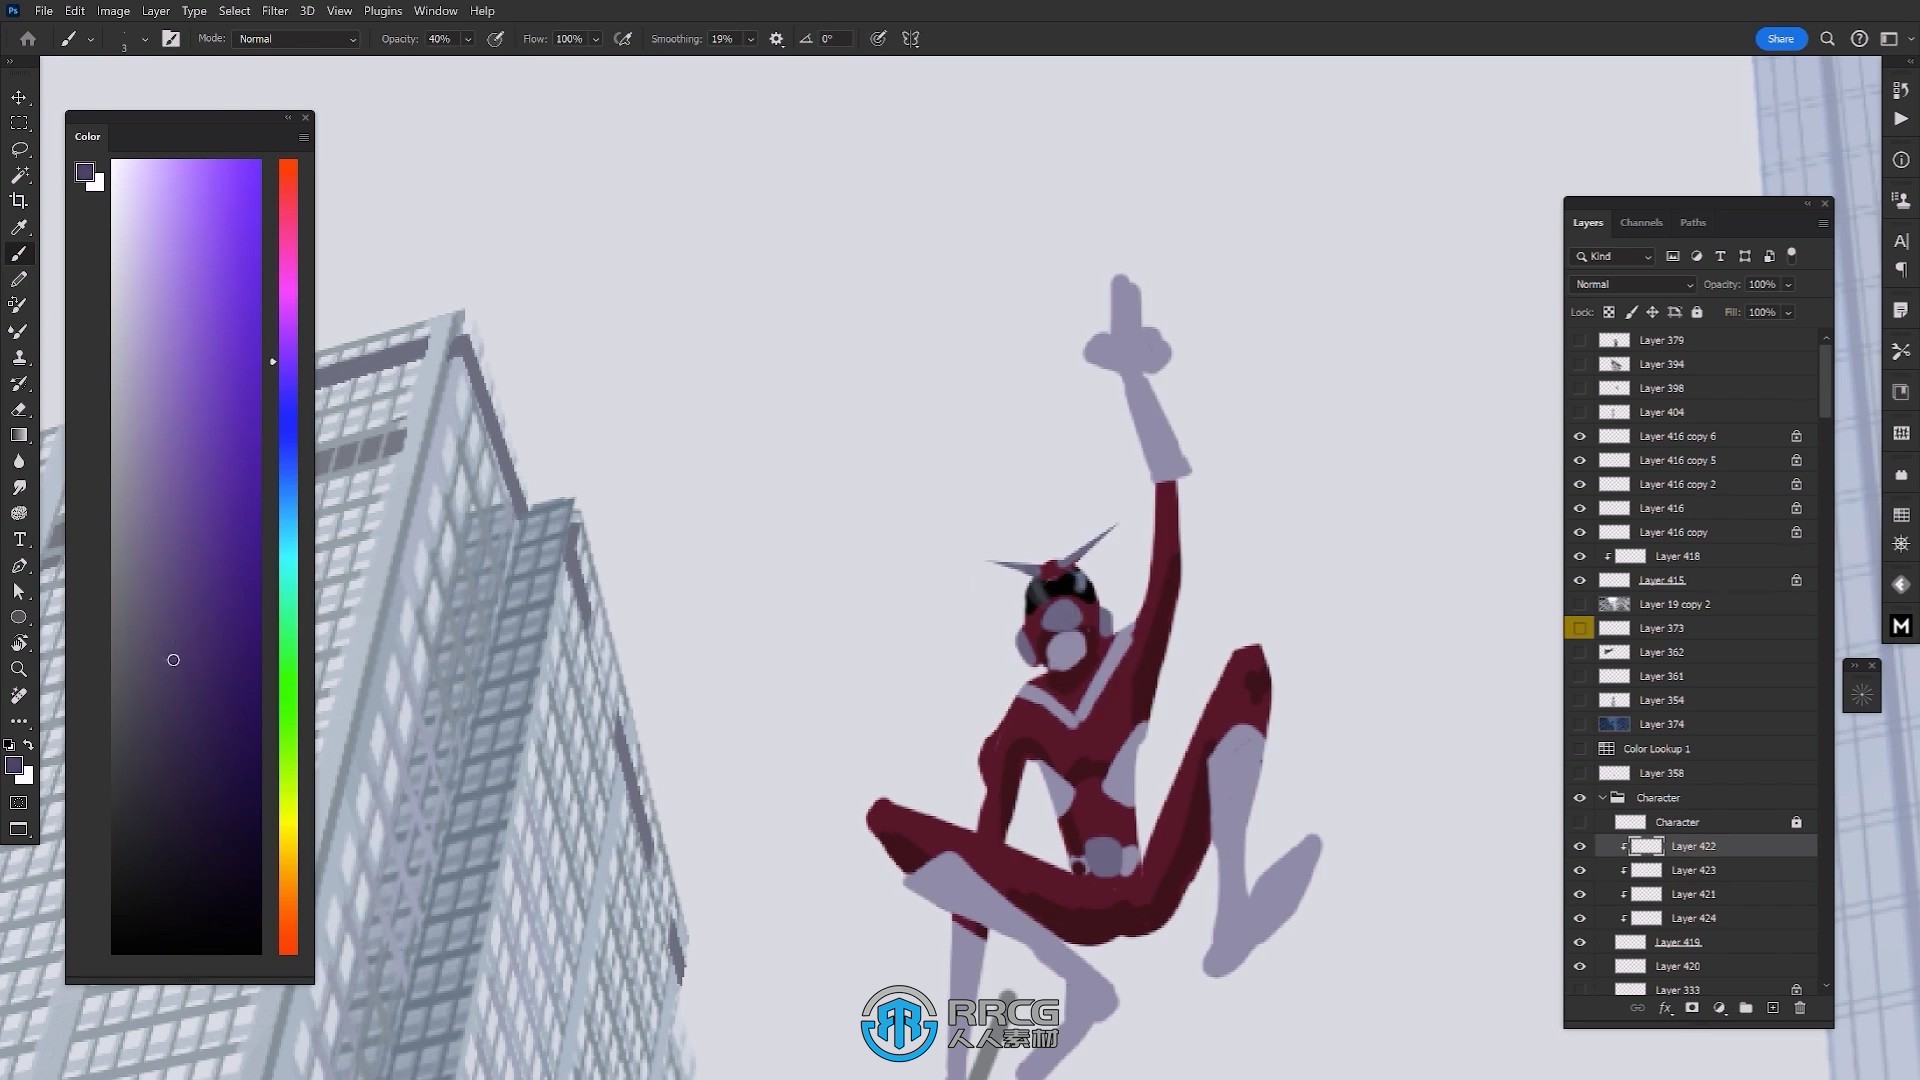1920x1080 pixels.
Task: Show Layer 379 visibility box
Action: pos(1580,340)
